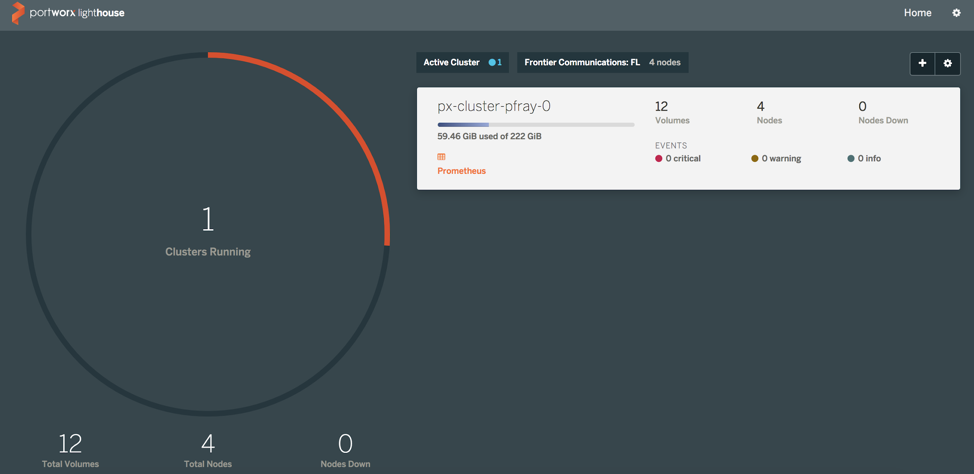Viewport: 974px width, 474px height.
Task: Select the 0 info events text
Action: click(x=869, y=159)
